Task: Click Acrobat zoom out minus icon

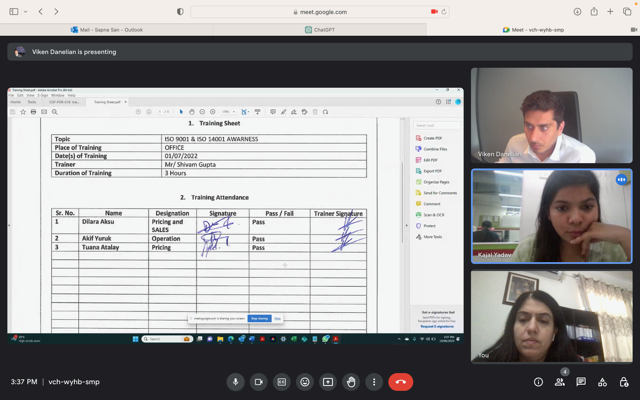Action: pyautogui.click(x=202, y=112)
